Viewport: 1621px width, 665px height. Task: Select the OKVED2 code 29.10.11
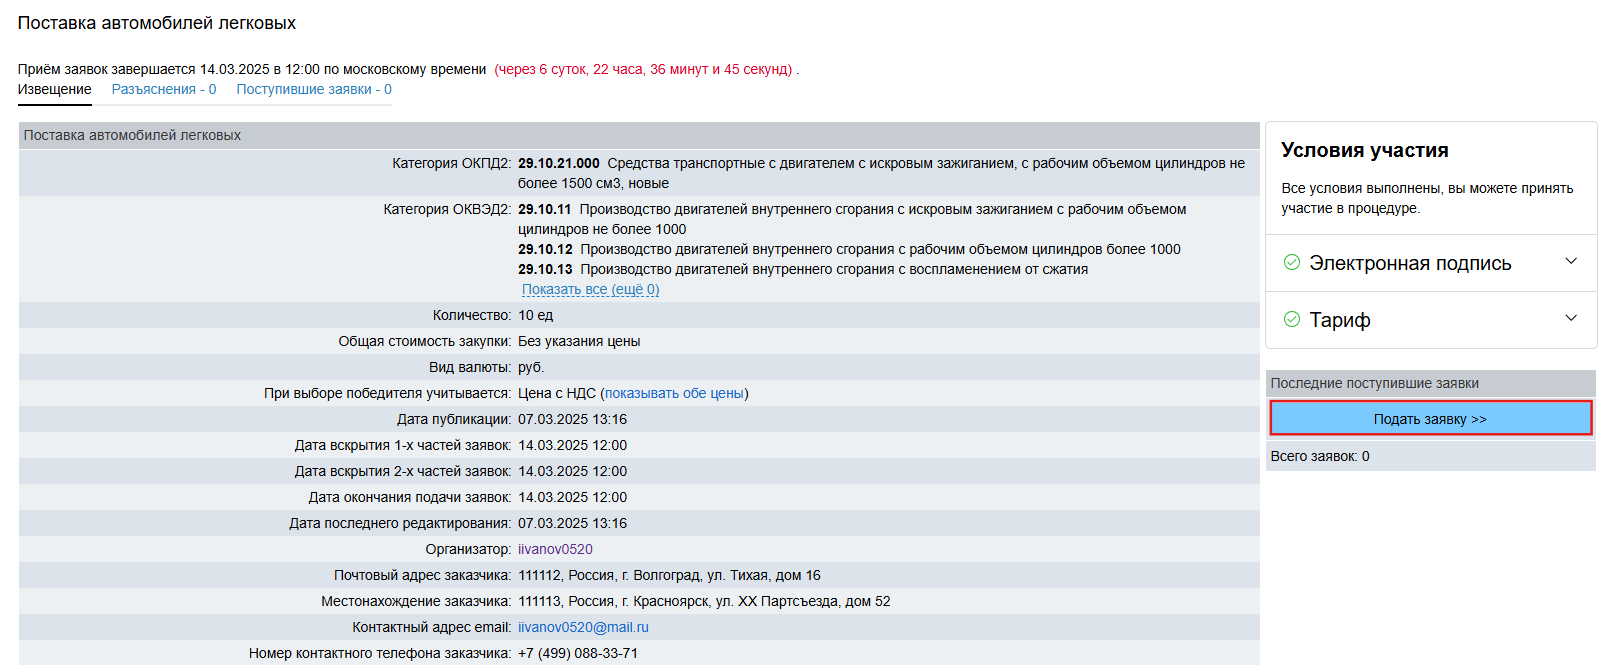tap(544, 210)
